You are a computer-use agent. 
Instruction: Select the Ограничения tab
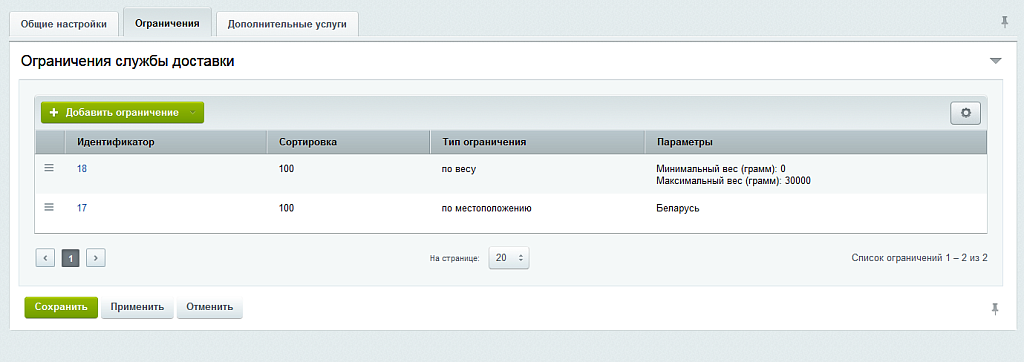click(x=167, y=23)
